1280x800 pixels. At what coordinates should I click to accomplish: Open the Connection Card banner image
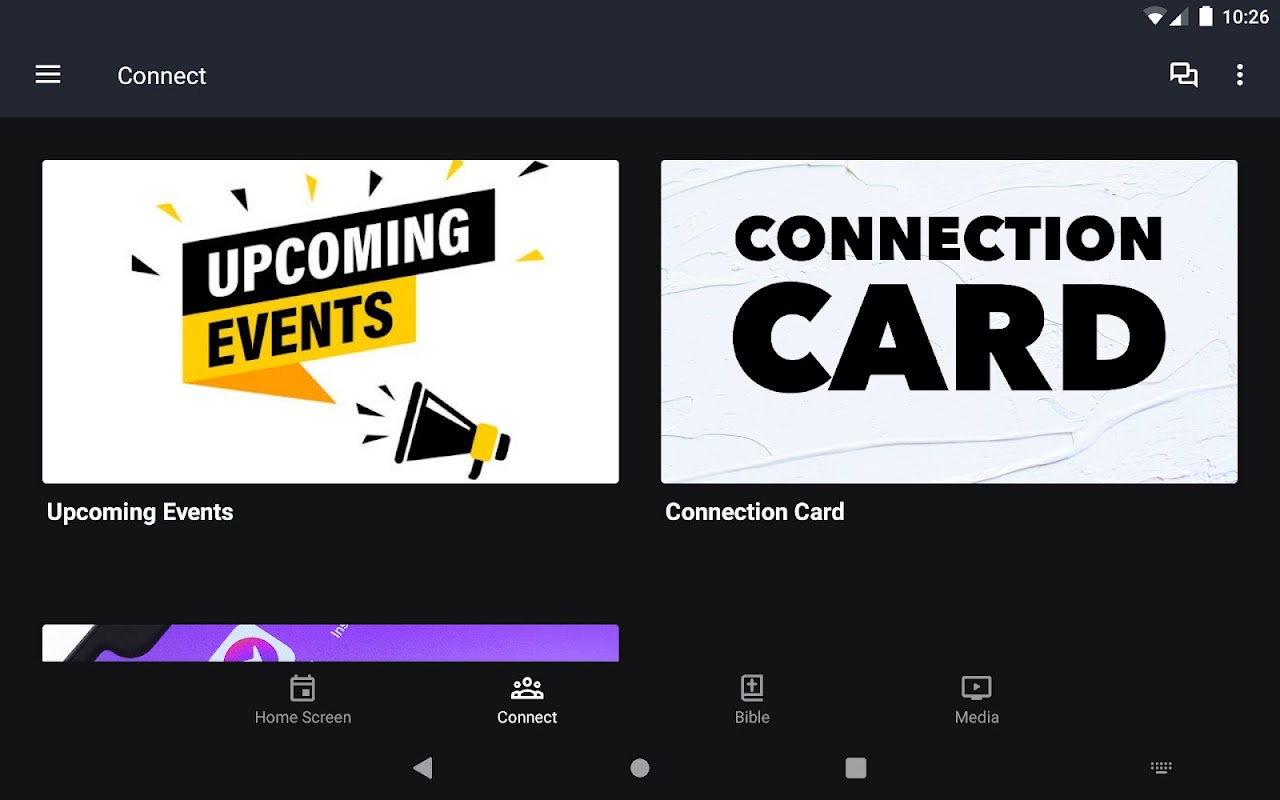(949, 322)
